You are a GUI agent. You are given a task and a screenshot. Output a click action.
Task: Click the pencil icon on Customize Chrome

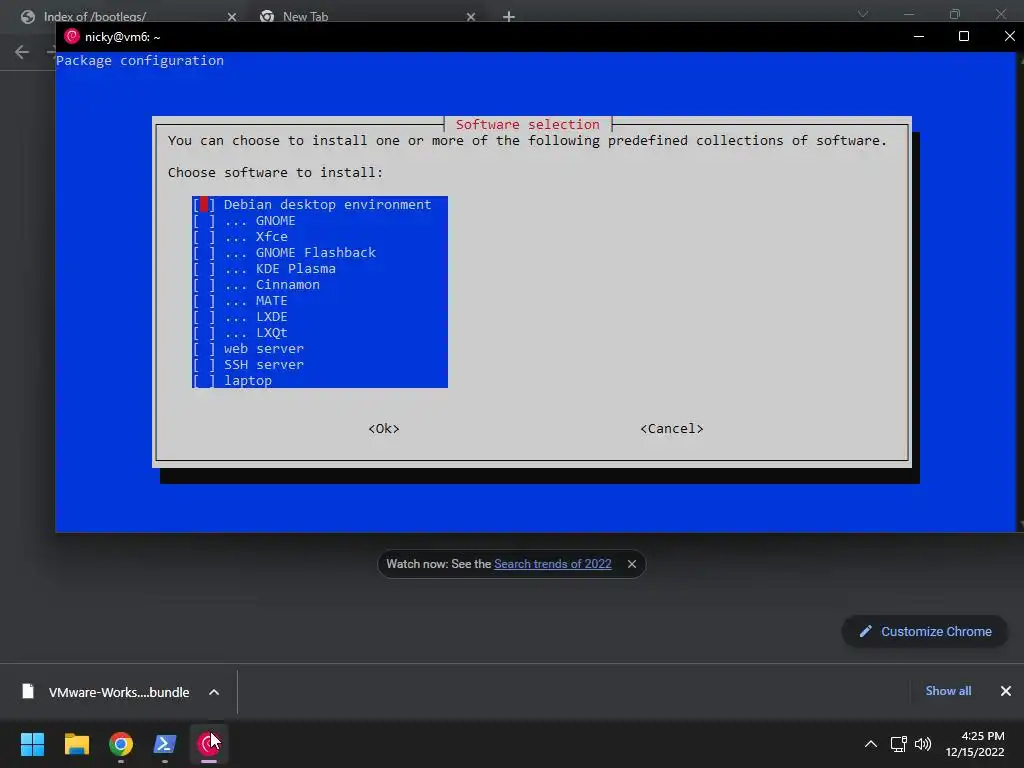pyautogui.click(x=865, y=632)
